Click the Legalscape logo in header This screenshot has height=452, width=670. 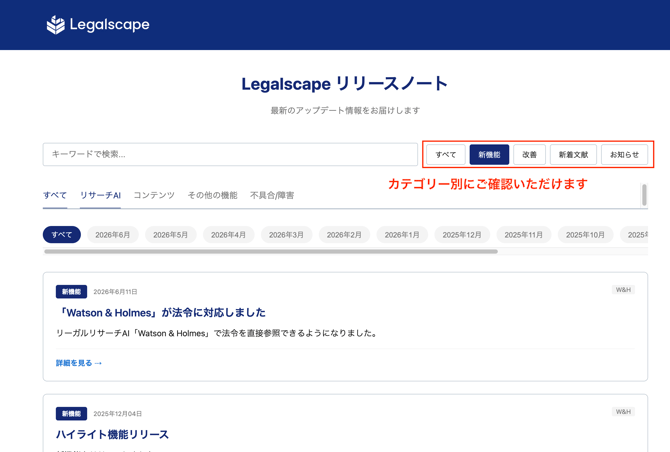98,25
